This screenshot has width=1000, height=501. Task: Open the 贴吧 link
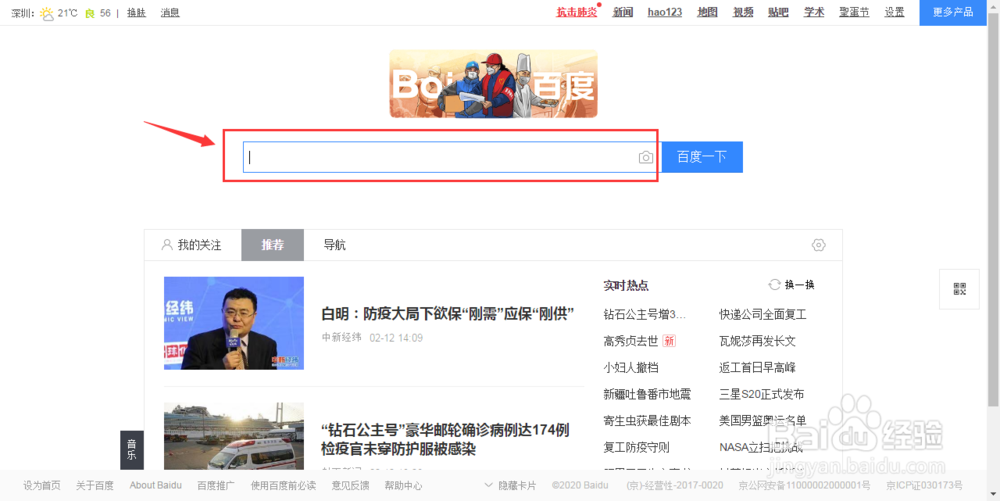778,12
